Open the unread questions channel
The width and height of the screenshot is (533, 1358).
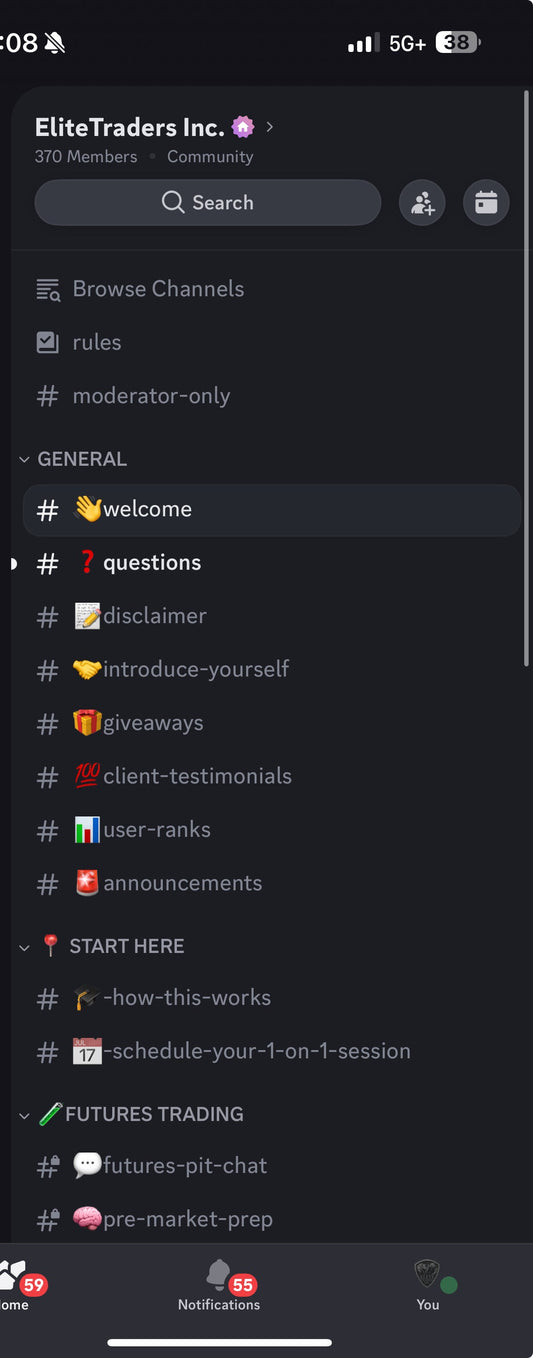click(x=272, y=563)
